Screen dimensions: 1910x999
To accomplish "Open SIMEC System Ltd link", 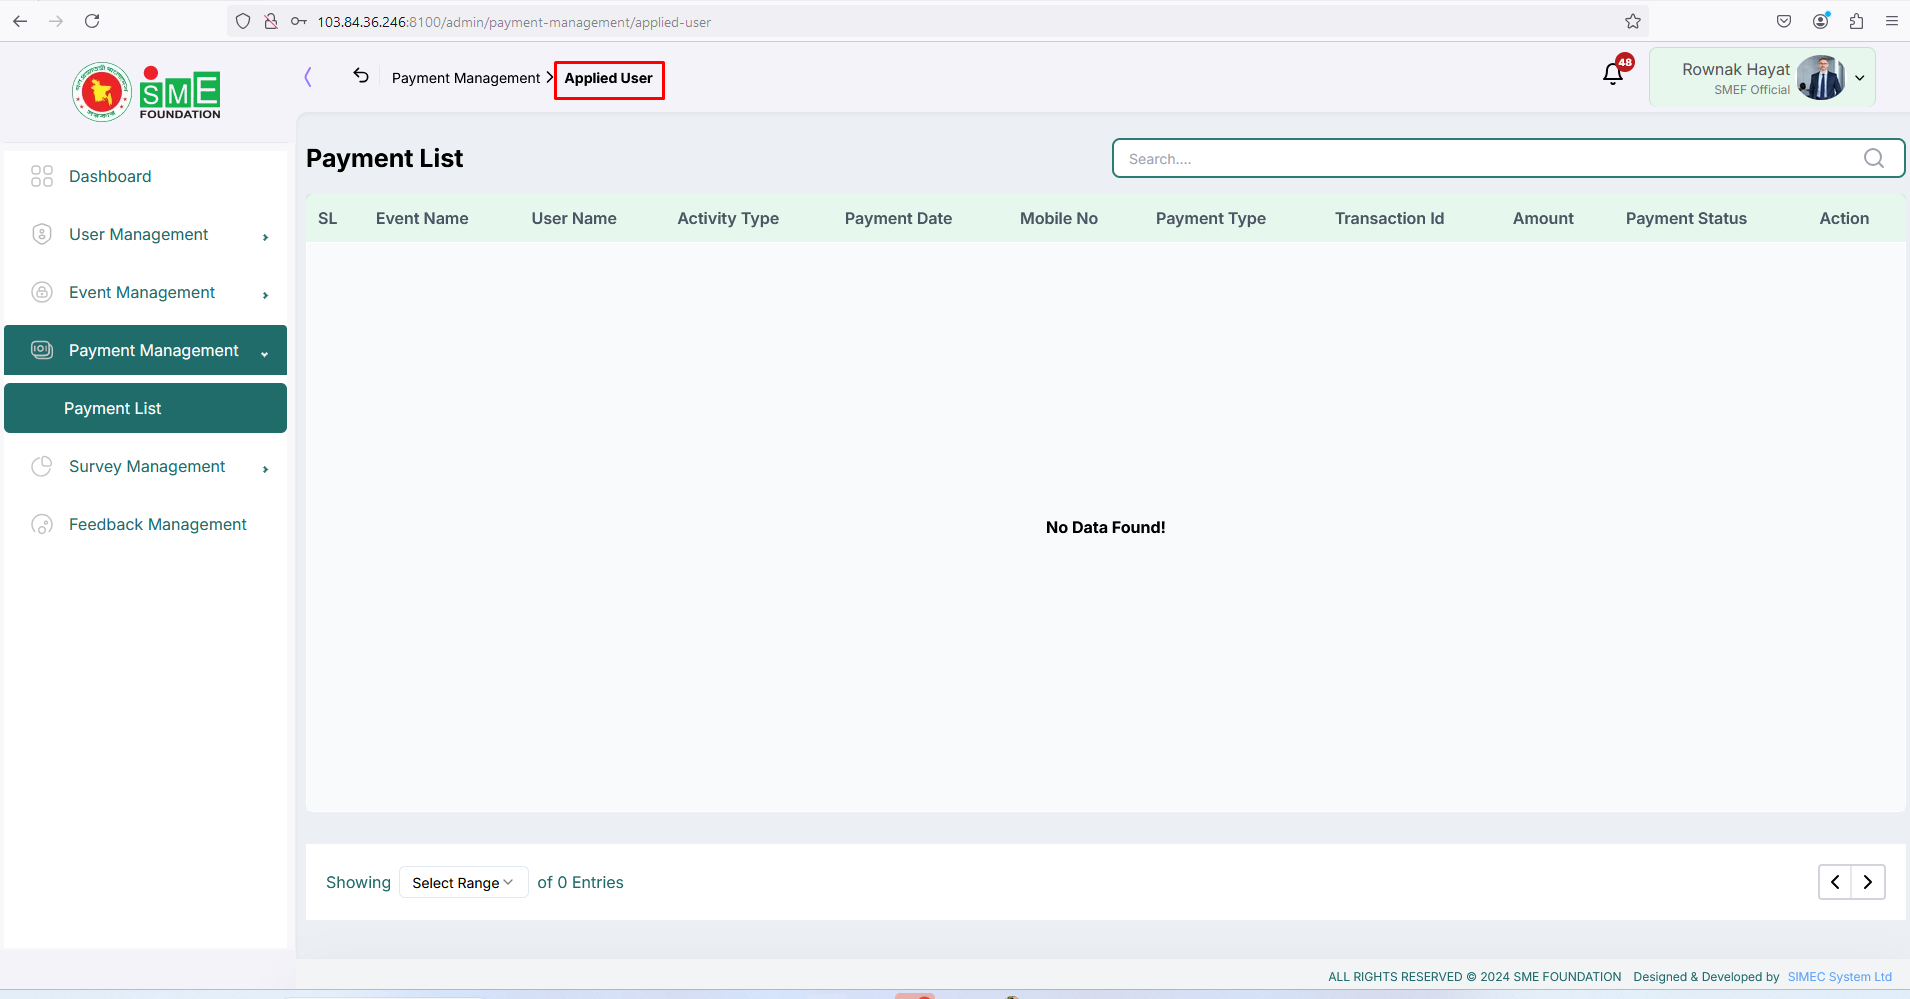I will pyautogui.click(x=1840, y=977).
